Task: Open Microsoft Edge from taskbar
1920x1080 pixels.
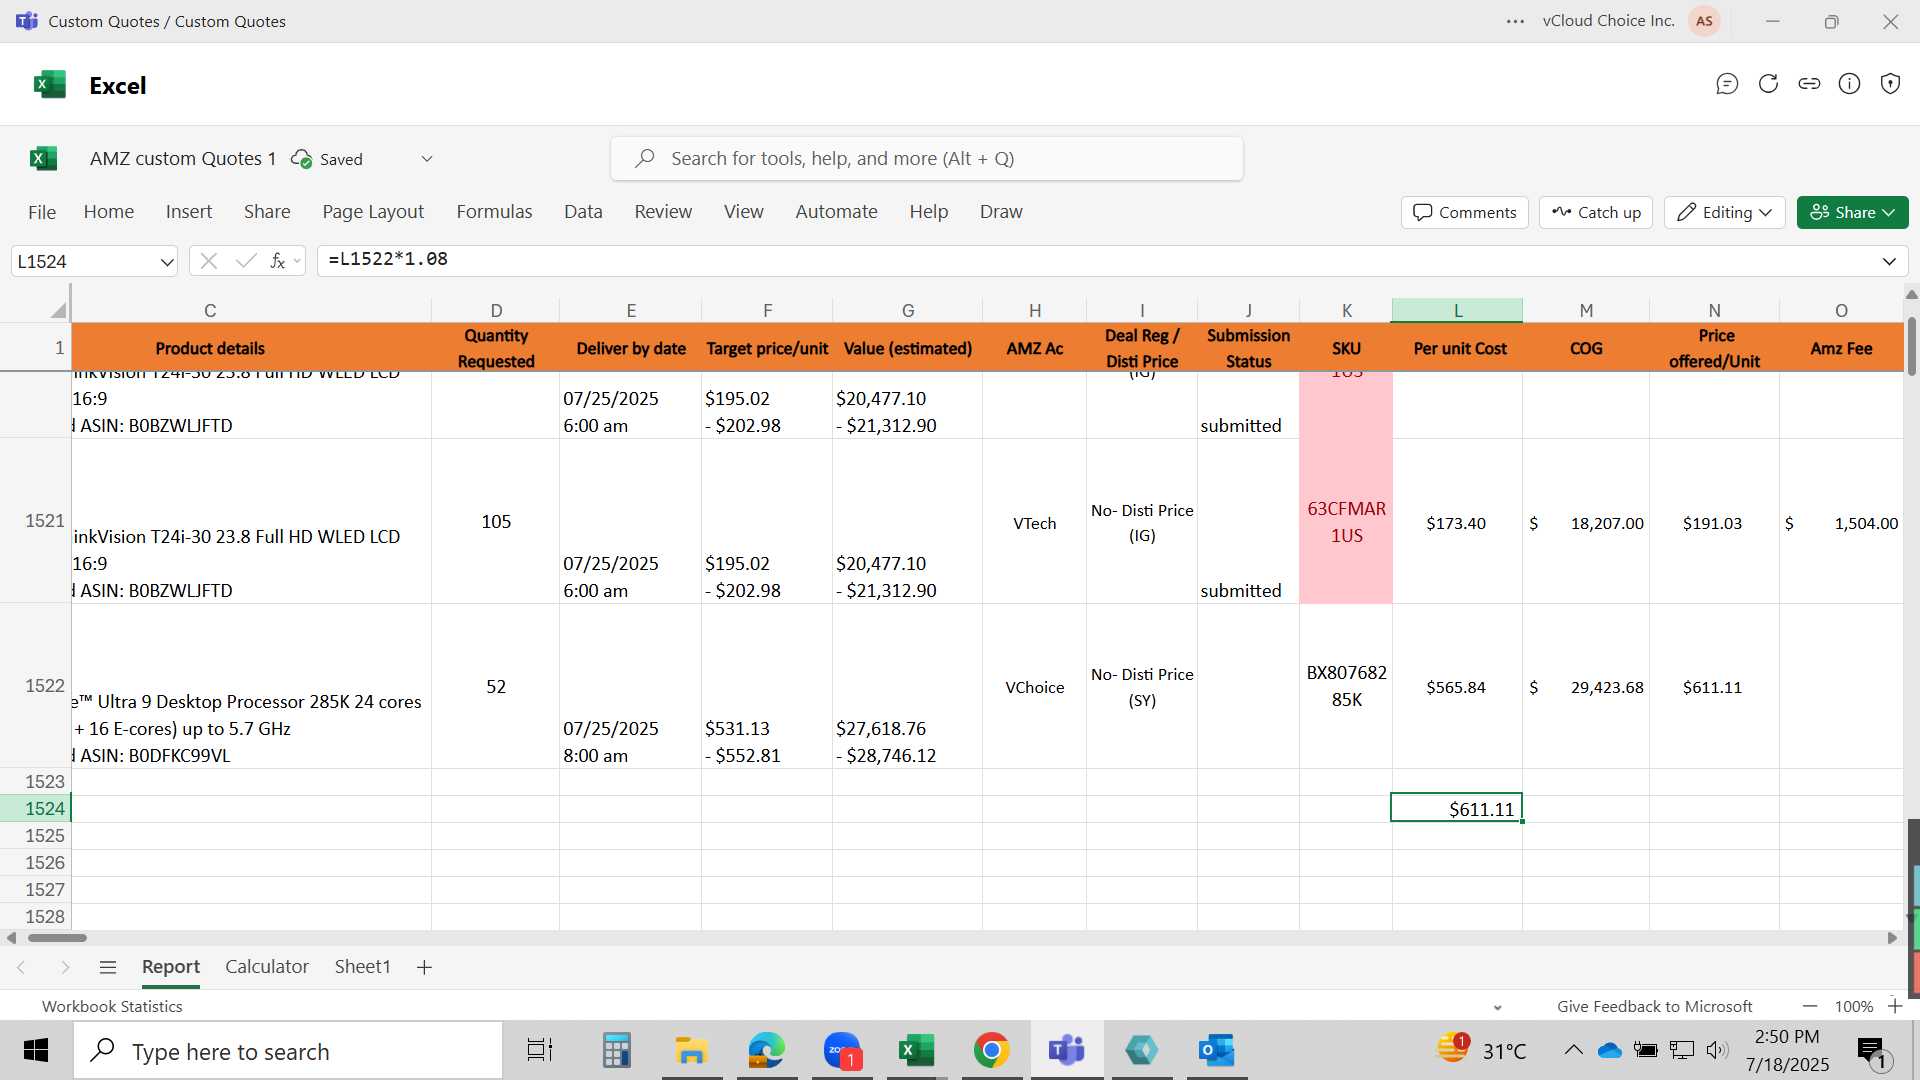Action: [767, 1050]
